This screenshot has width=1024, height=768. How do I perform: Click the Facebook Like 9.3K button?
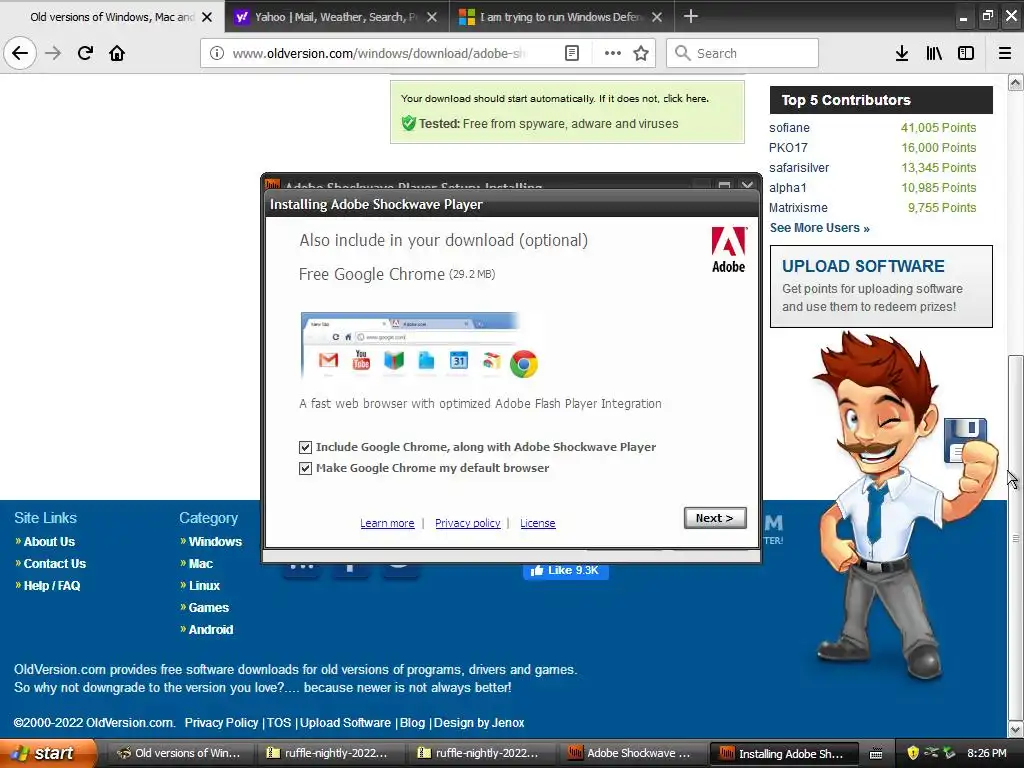(x=566, y=571)
